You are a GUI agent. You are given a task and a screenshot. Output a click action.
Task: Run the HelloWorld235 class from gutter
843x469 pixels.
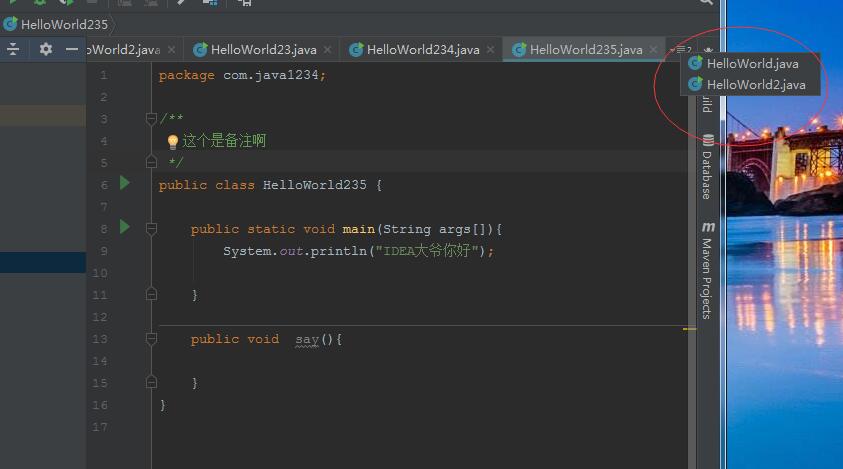tap(125, 183)
